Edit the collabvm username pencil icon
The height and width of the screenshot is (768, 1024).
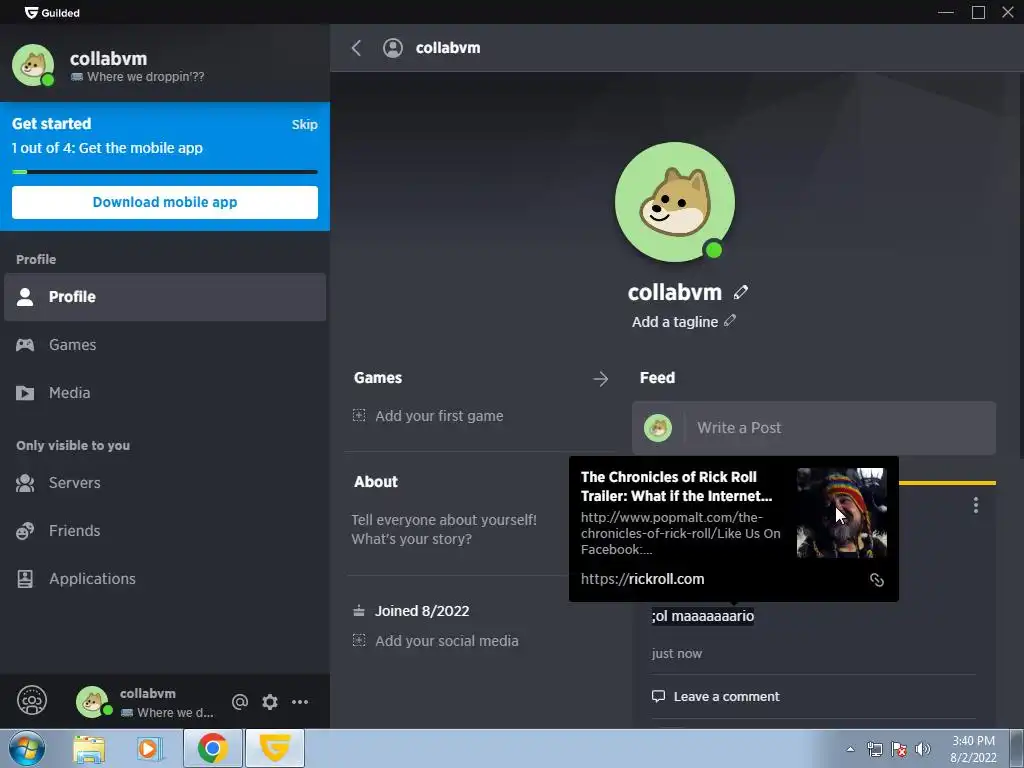741,293
